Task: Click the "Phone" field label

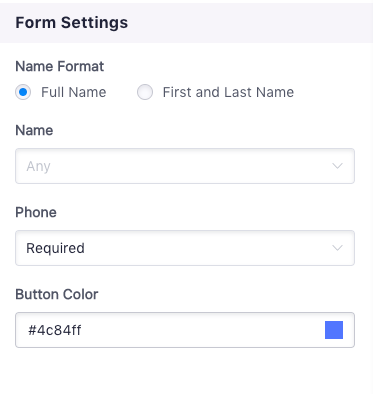Action: (x=36, y=212)
